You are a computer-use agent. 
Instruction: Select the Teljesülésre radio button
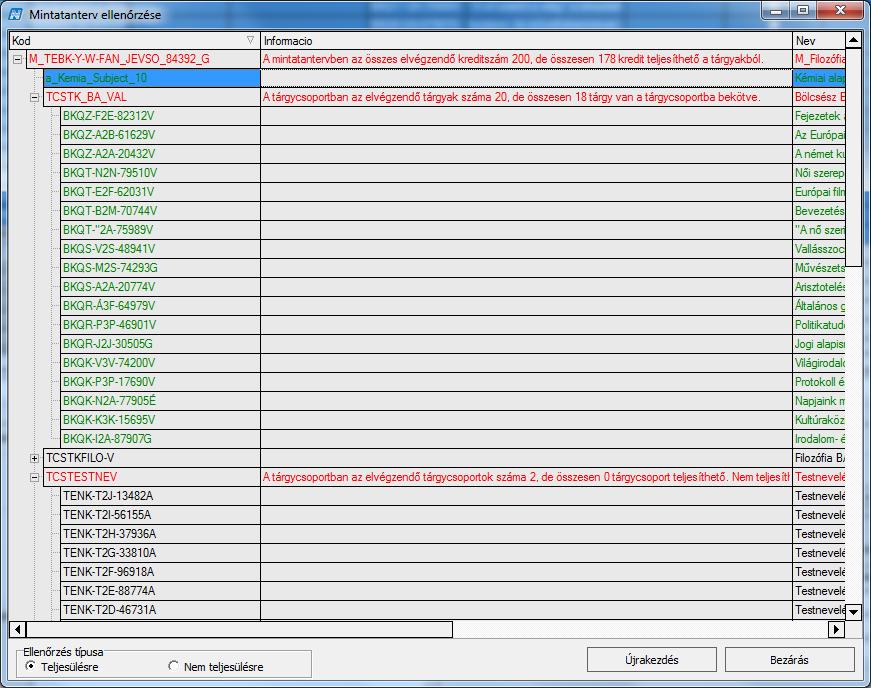(30, 666)
